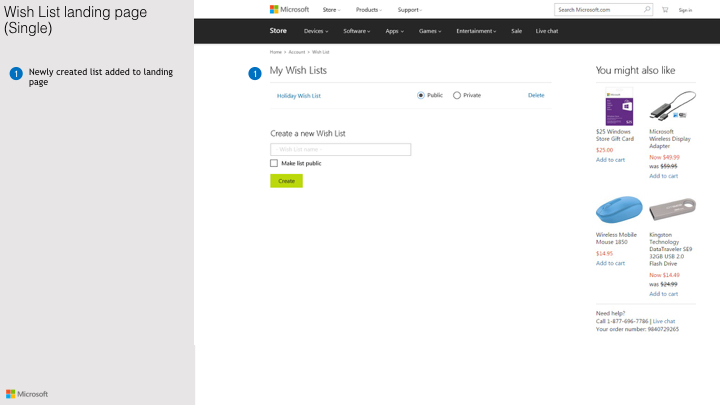Click the search magnifier icon

(x=647, y=9)
